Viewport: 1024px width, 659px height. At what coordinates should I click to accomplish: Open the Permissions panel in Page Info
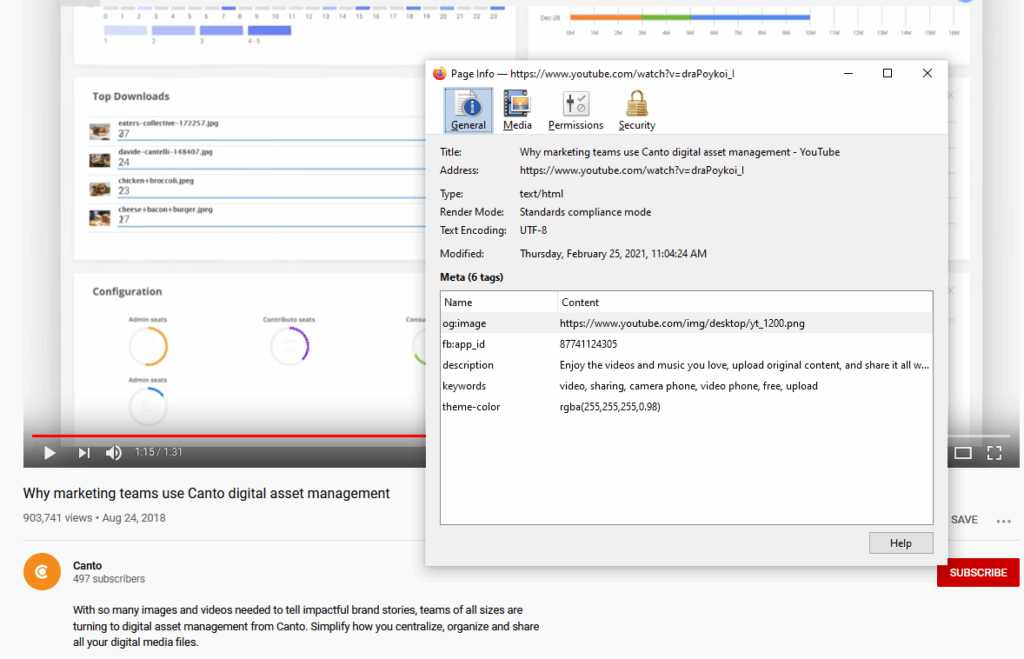575,108
